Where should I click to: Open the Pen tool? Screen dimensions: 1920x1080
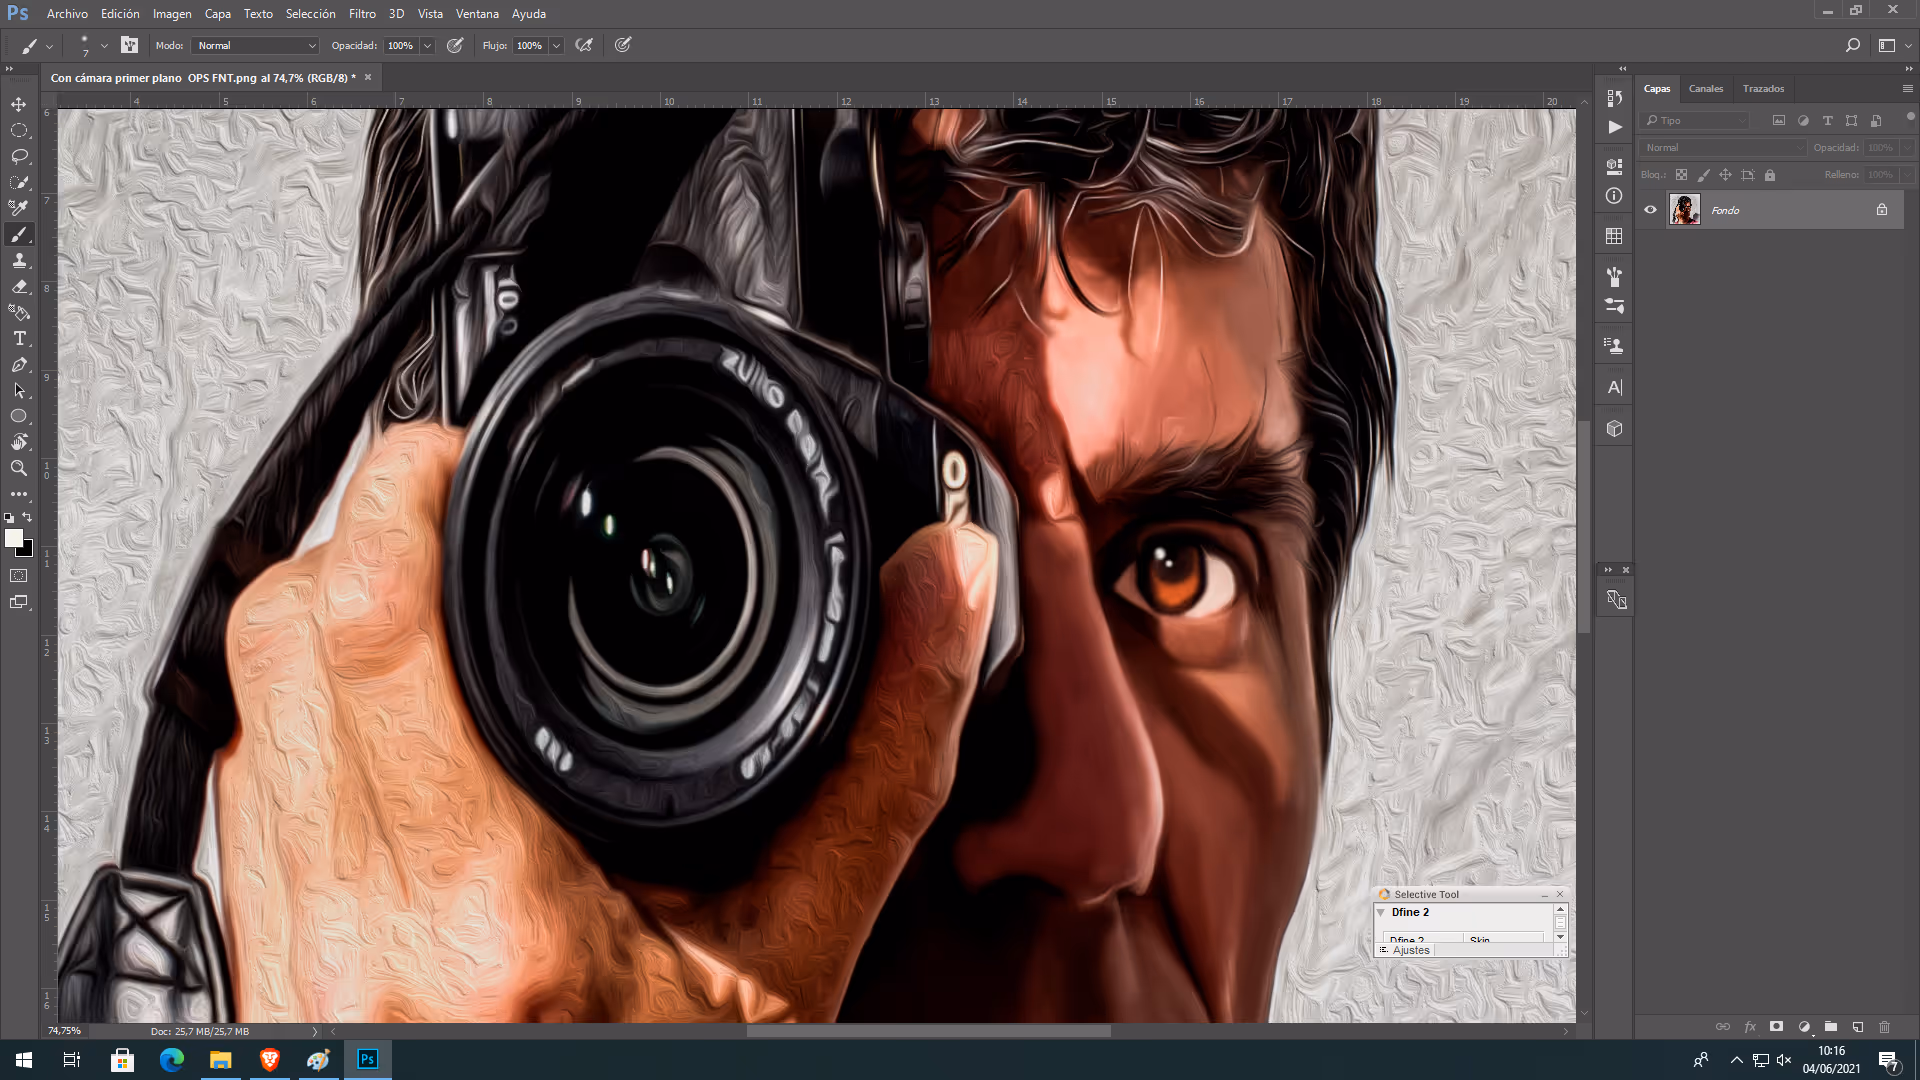pyautogui.click(x=19, y=364)
